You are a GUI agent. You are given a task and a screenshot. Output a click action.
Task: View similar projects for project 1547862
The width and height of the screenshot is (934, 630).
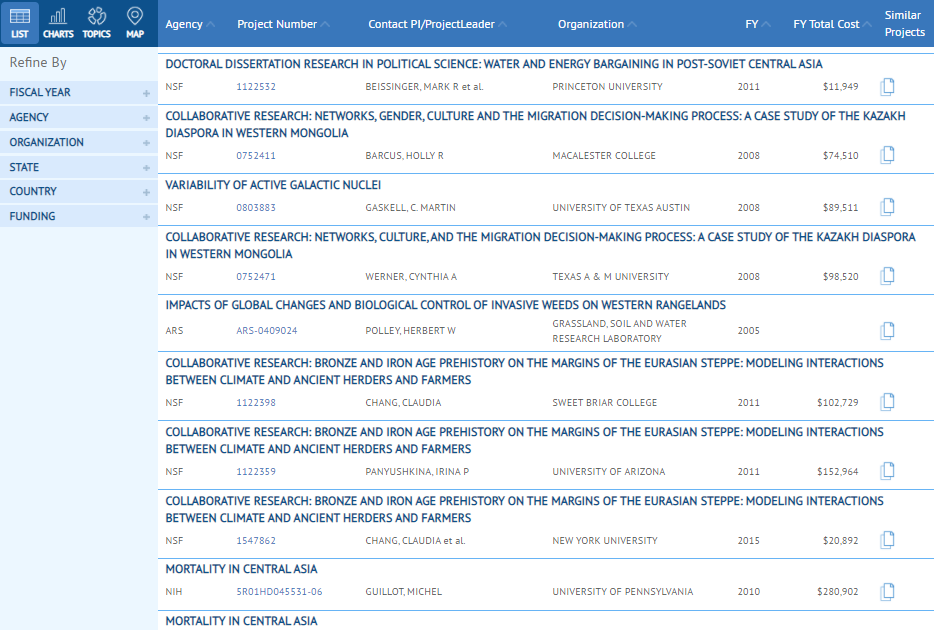[x=887, y=540]
